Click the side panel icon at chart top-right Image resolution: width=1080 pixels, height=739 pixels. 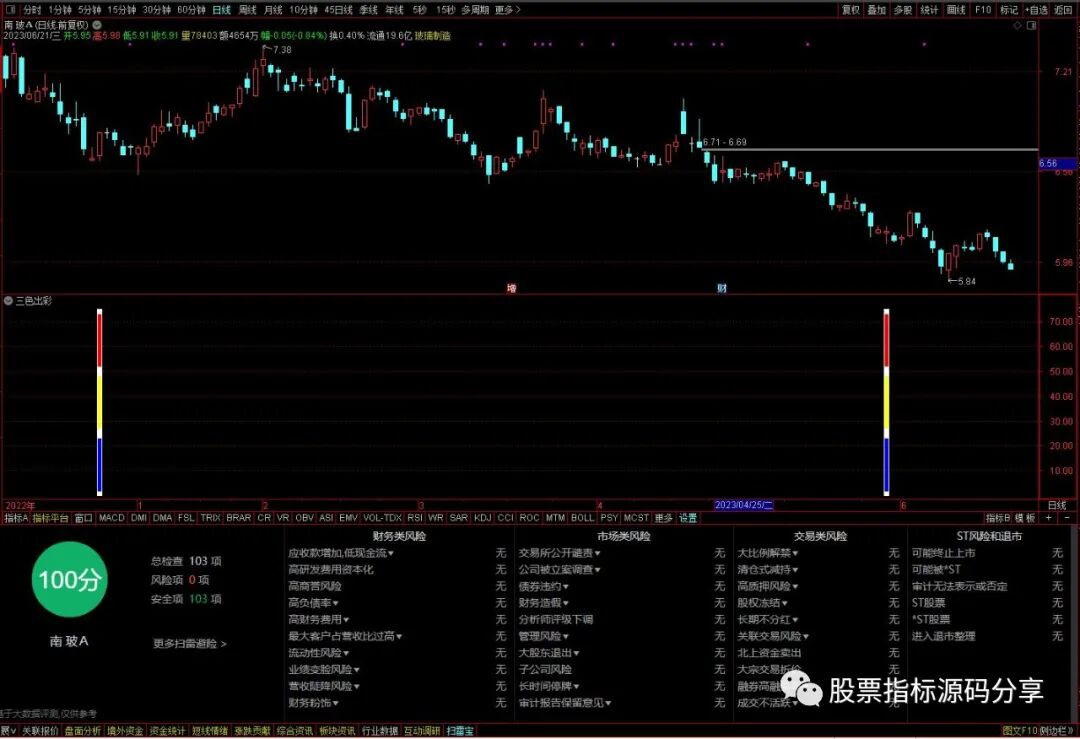pos(1032,25)
